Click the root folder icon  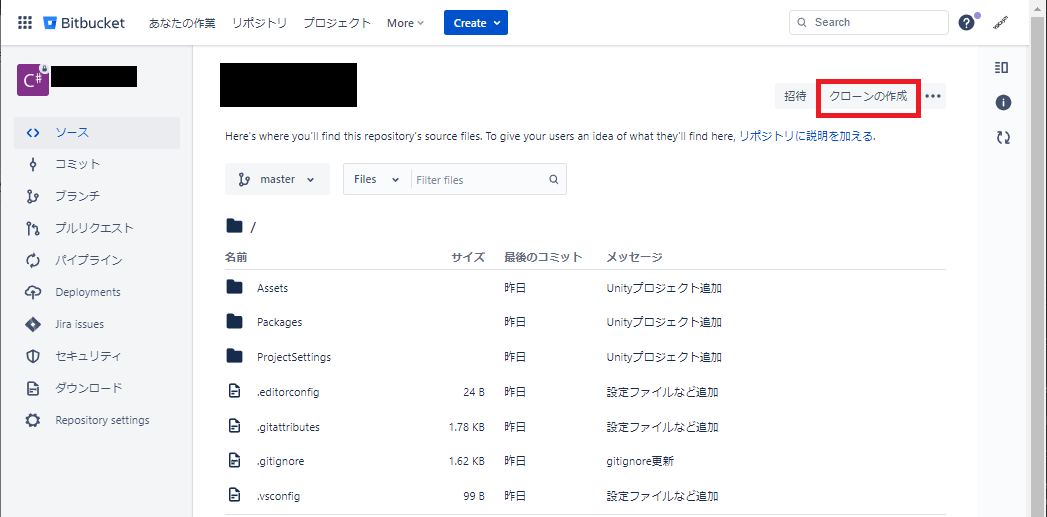coord(234,226)
